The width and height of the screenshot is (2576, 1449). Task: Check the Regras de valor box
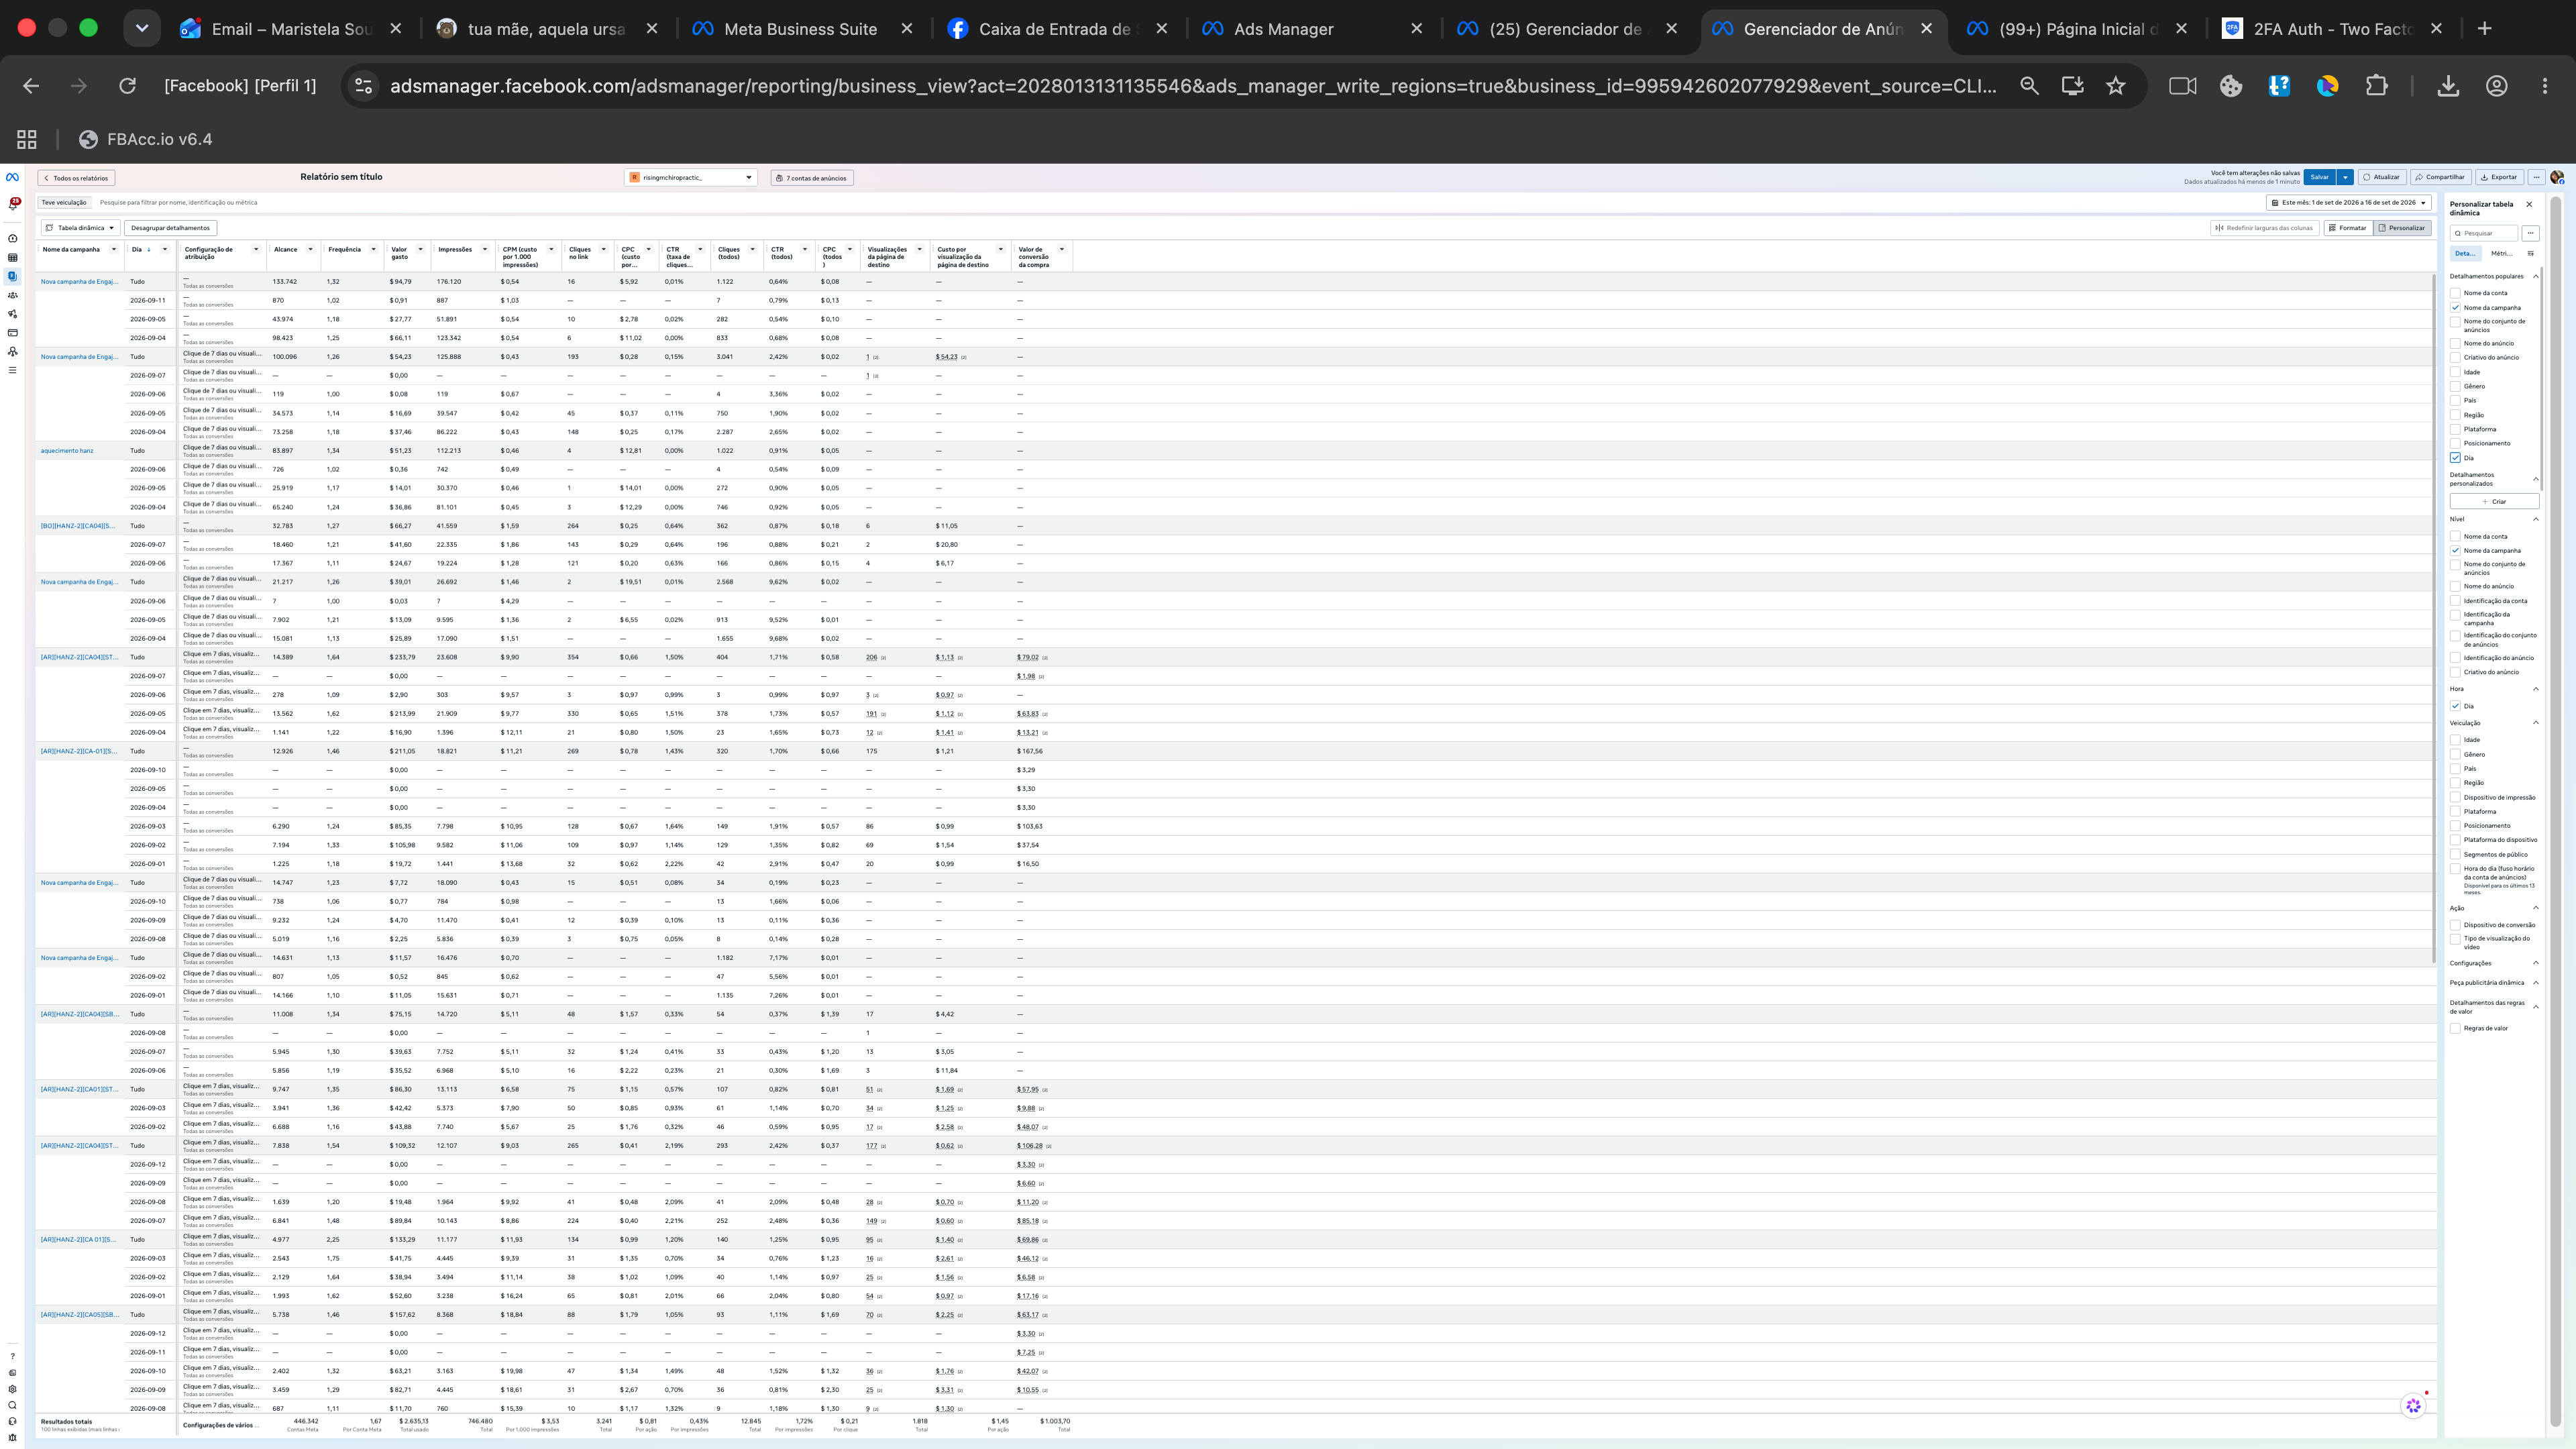pyautogui.click(x=2455, y=1028)
